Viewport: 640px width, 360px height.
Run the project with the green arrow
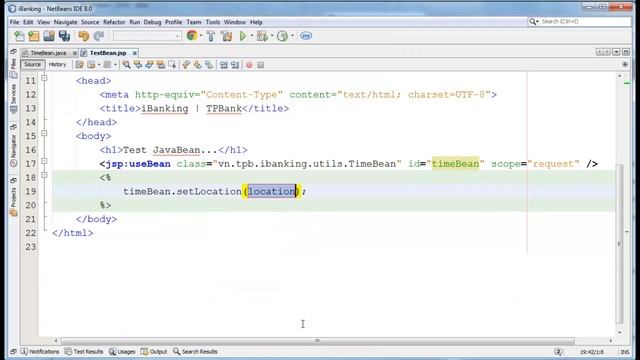pyautogui.click(x=243, y=36)
